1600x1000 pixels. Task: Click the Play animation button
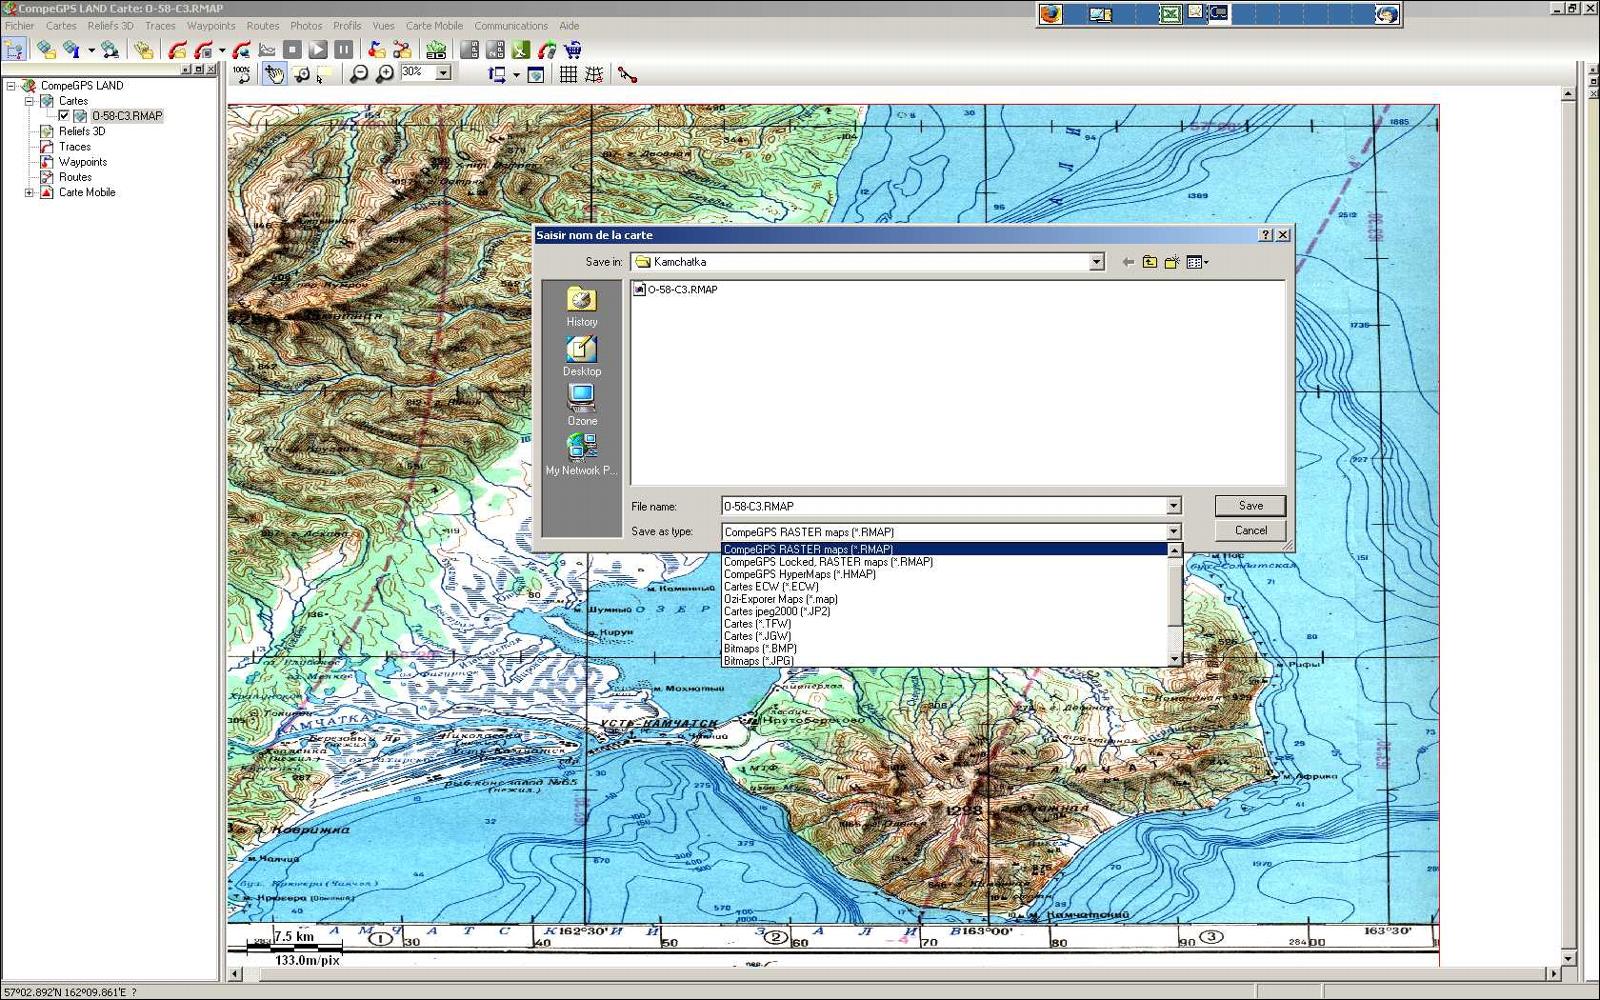tap(318, 49)
